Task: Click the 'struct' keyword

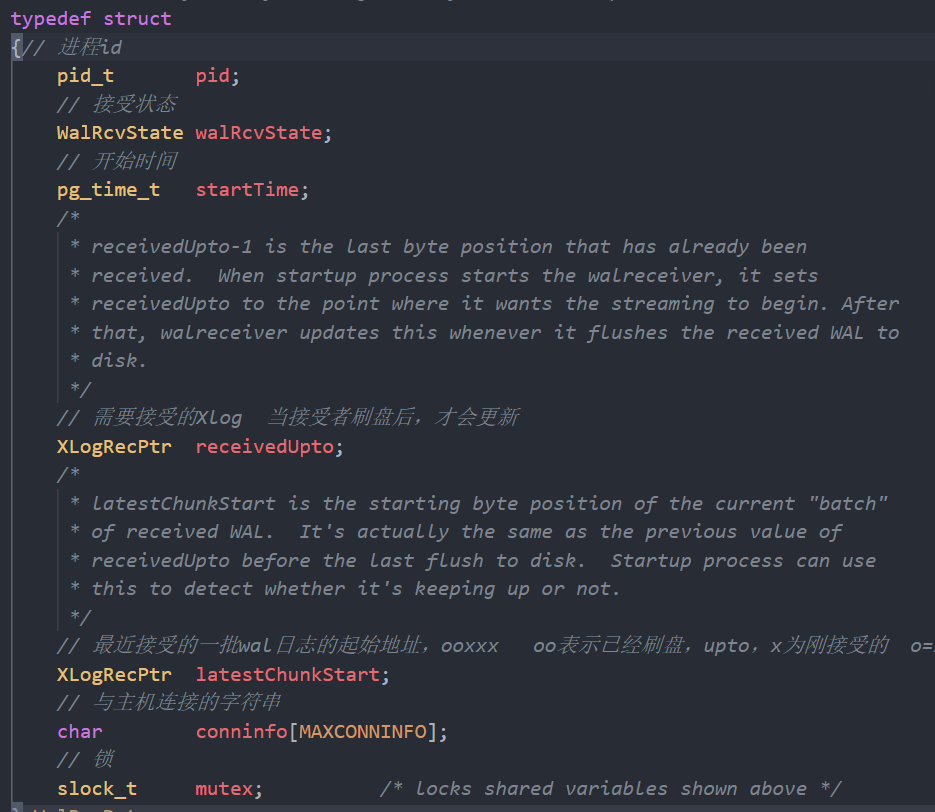Action: pyautogui.click(x=137, y=18)
